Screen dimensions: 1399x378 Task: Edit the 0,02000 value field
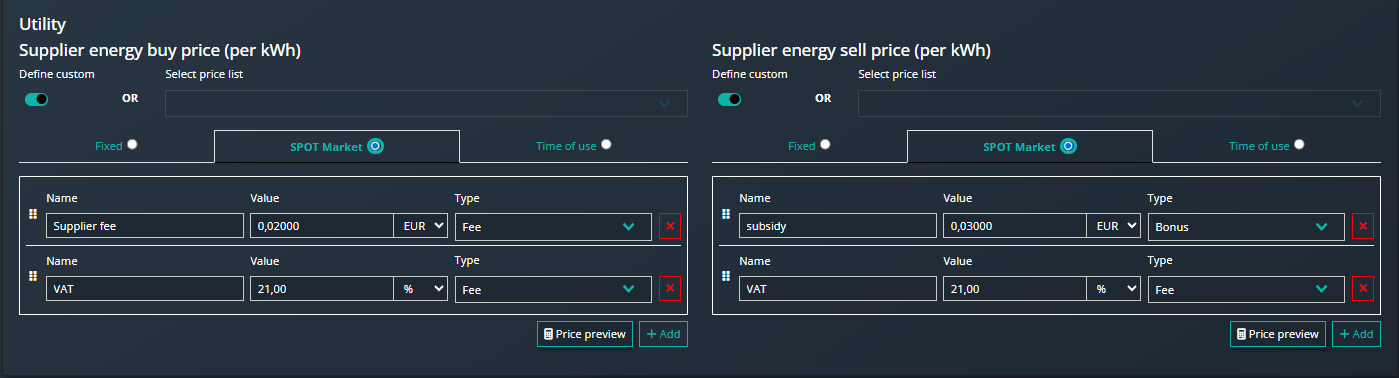[322, 226]
